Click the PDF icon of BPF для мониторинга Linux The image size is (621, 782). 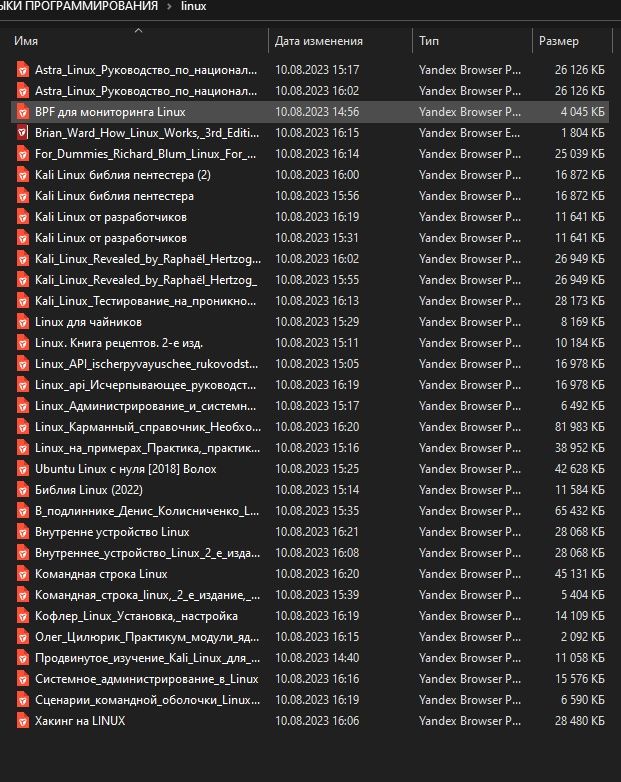[x=22, y=112]
